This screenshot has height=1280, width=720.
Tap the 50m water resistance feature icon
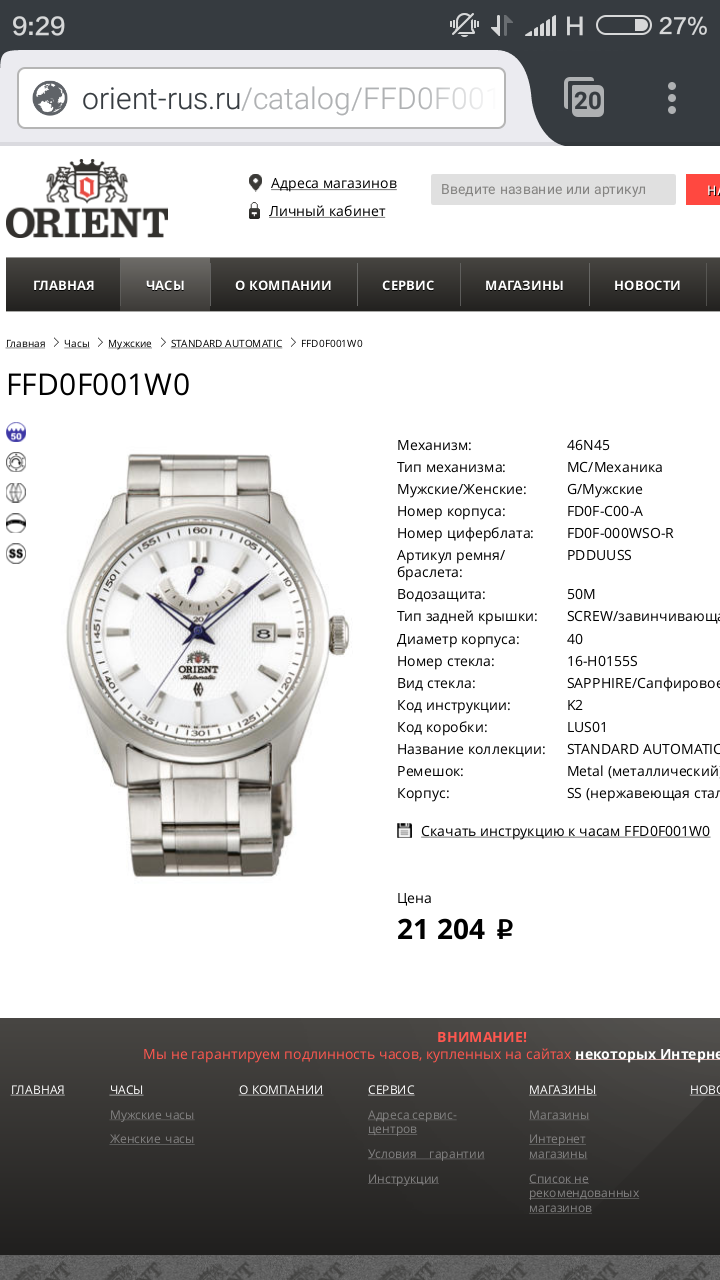pos(16,432)
